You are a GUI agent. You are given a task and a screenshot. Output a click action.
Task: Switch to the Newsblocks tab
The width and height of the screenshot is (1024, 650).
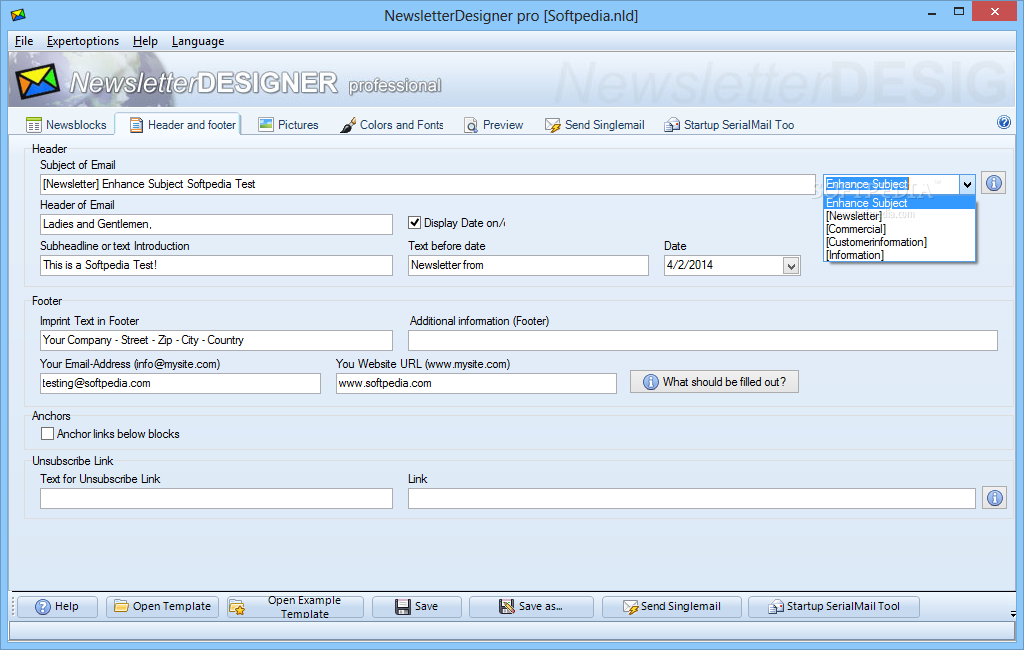coord(66,125)
